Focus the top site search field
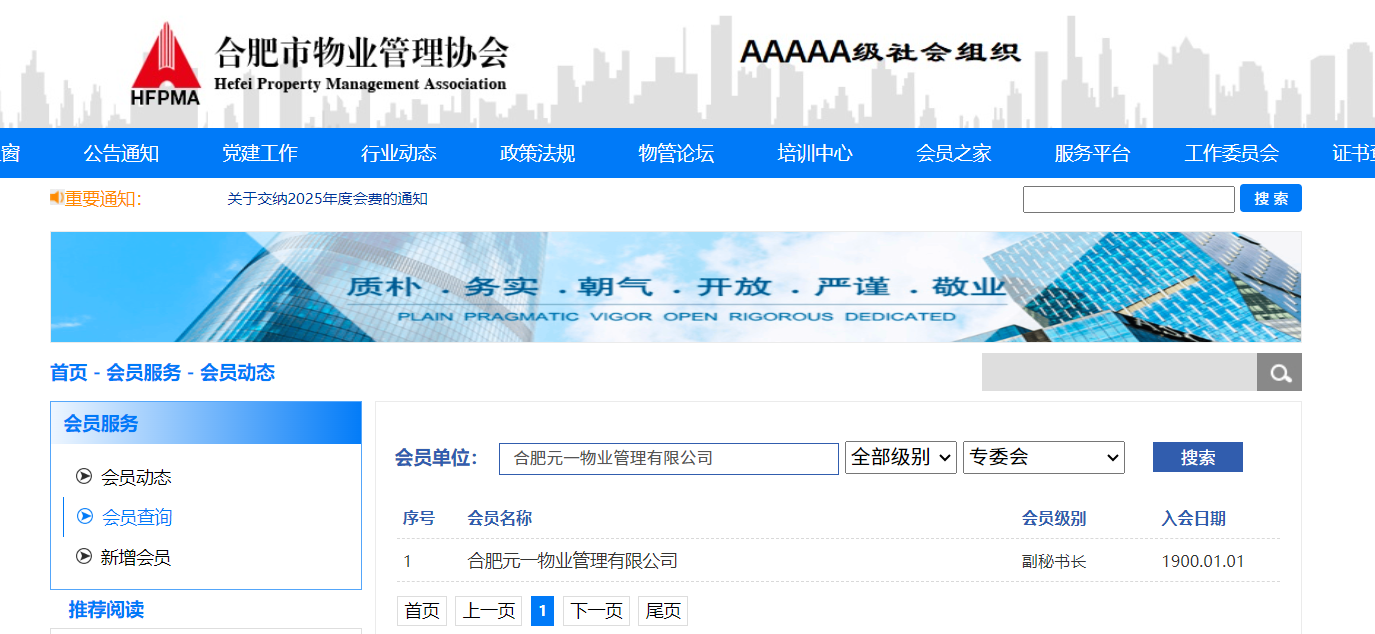The height and width of the screenshot is (634, 1375). tap(1129, 199)
